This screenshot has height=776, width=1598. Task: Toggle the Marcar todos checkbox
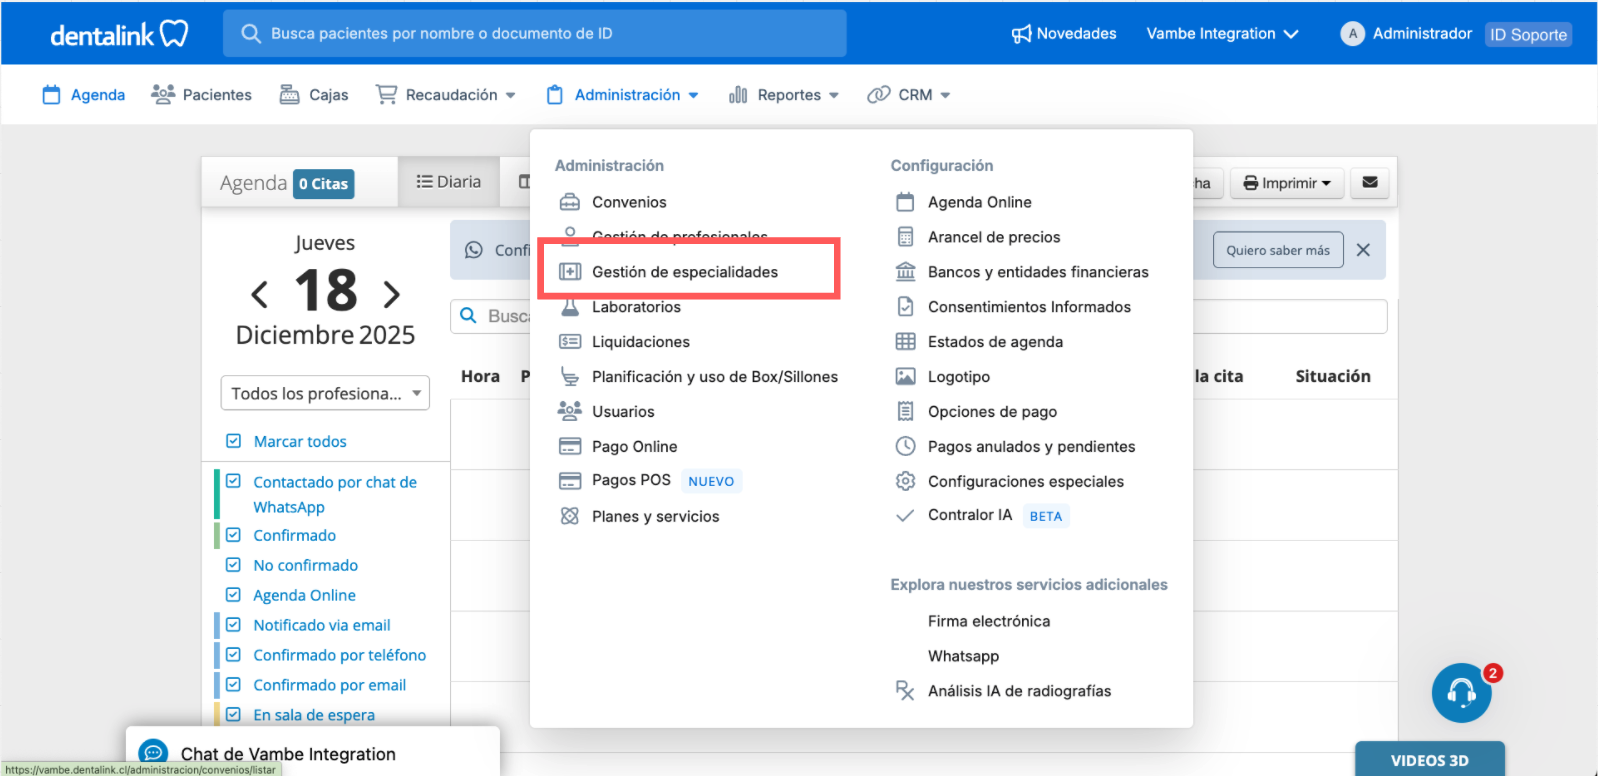coord(234,441)
